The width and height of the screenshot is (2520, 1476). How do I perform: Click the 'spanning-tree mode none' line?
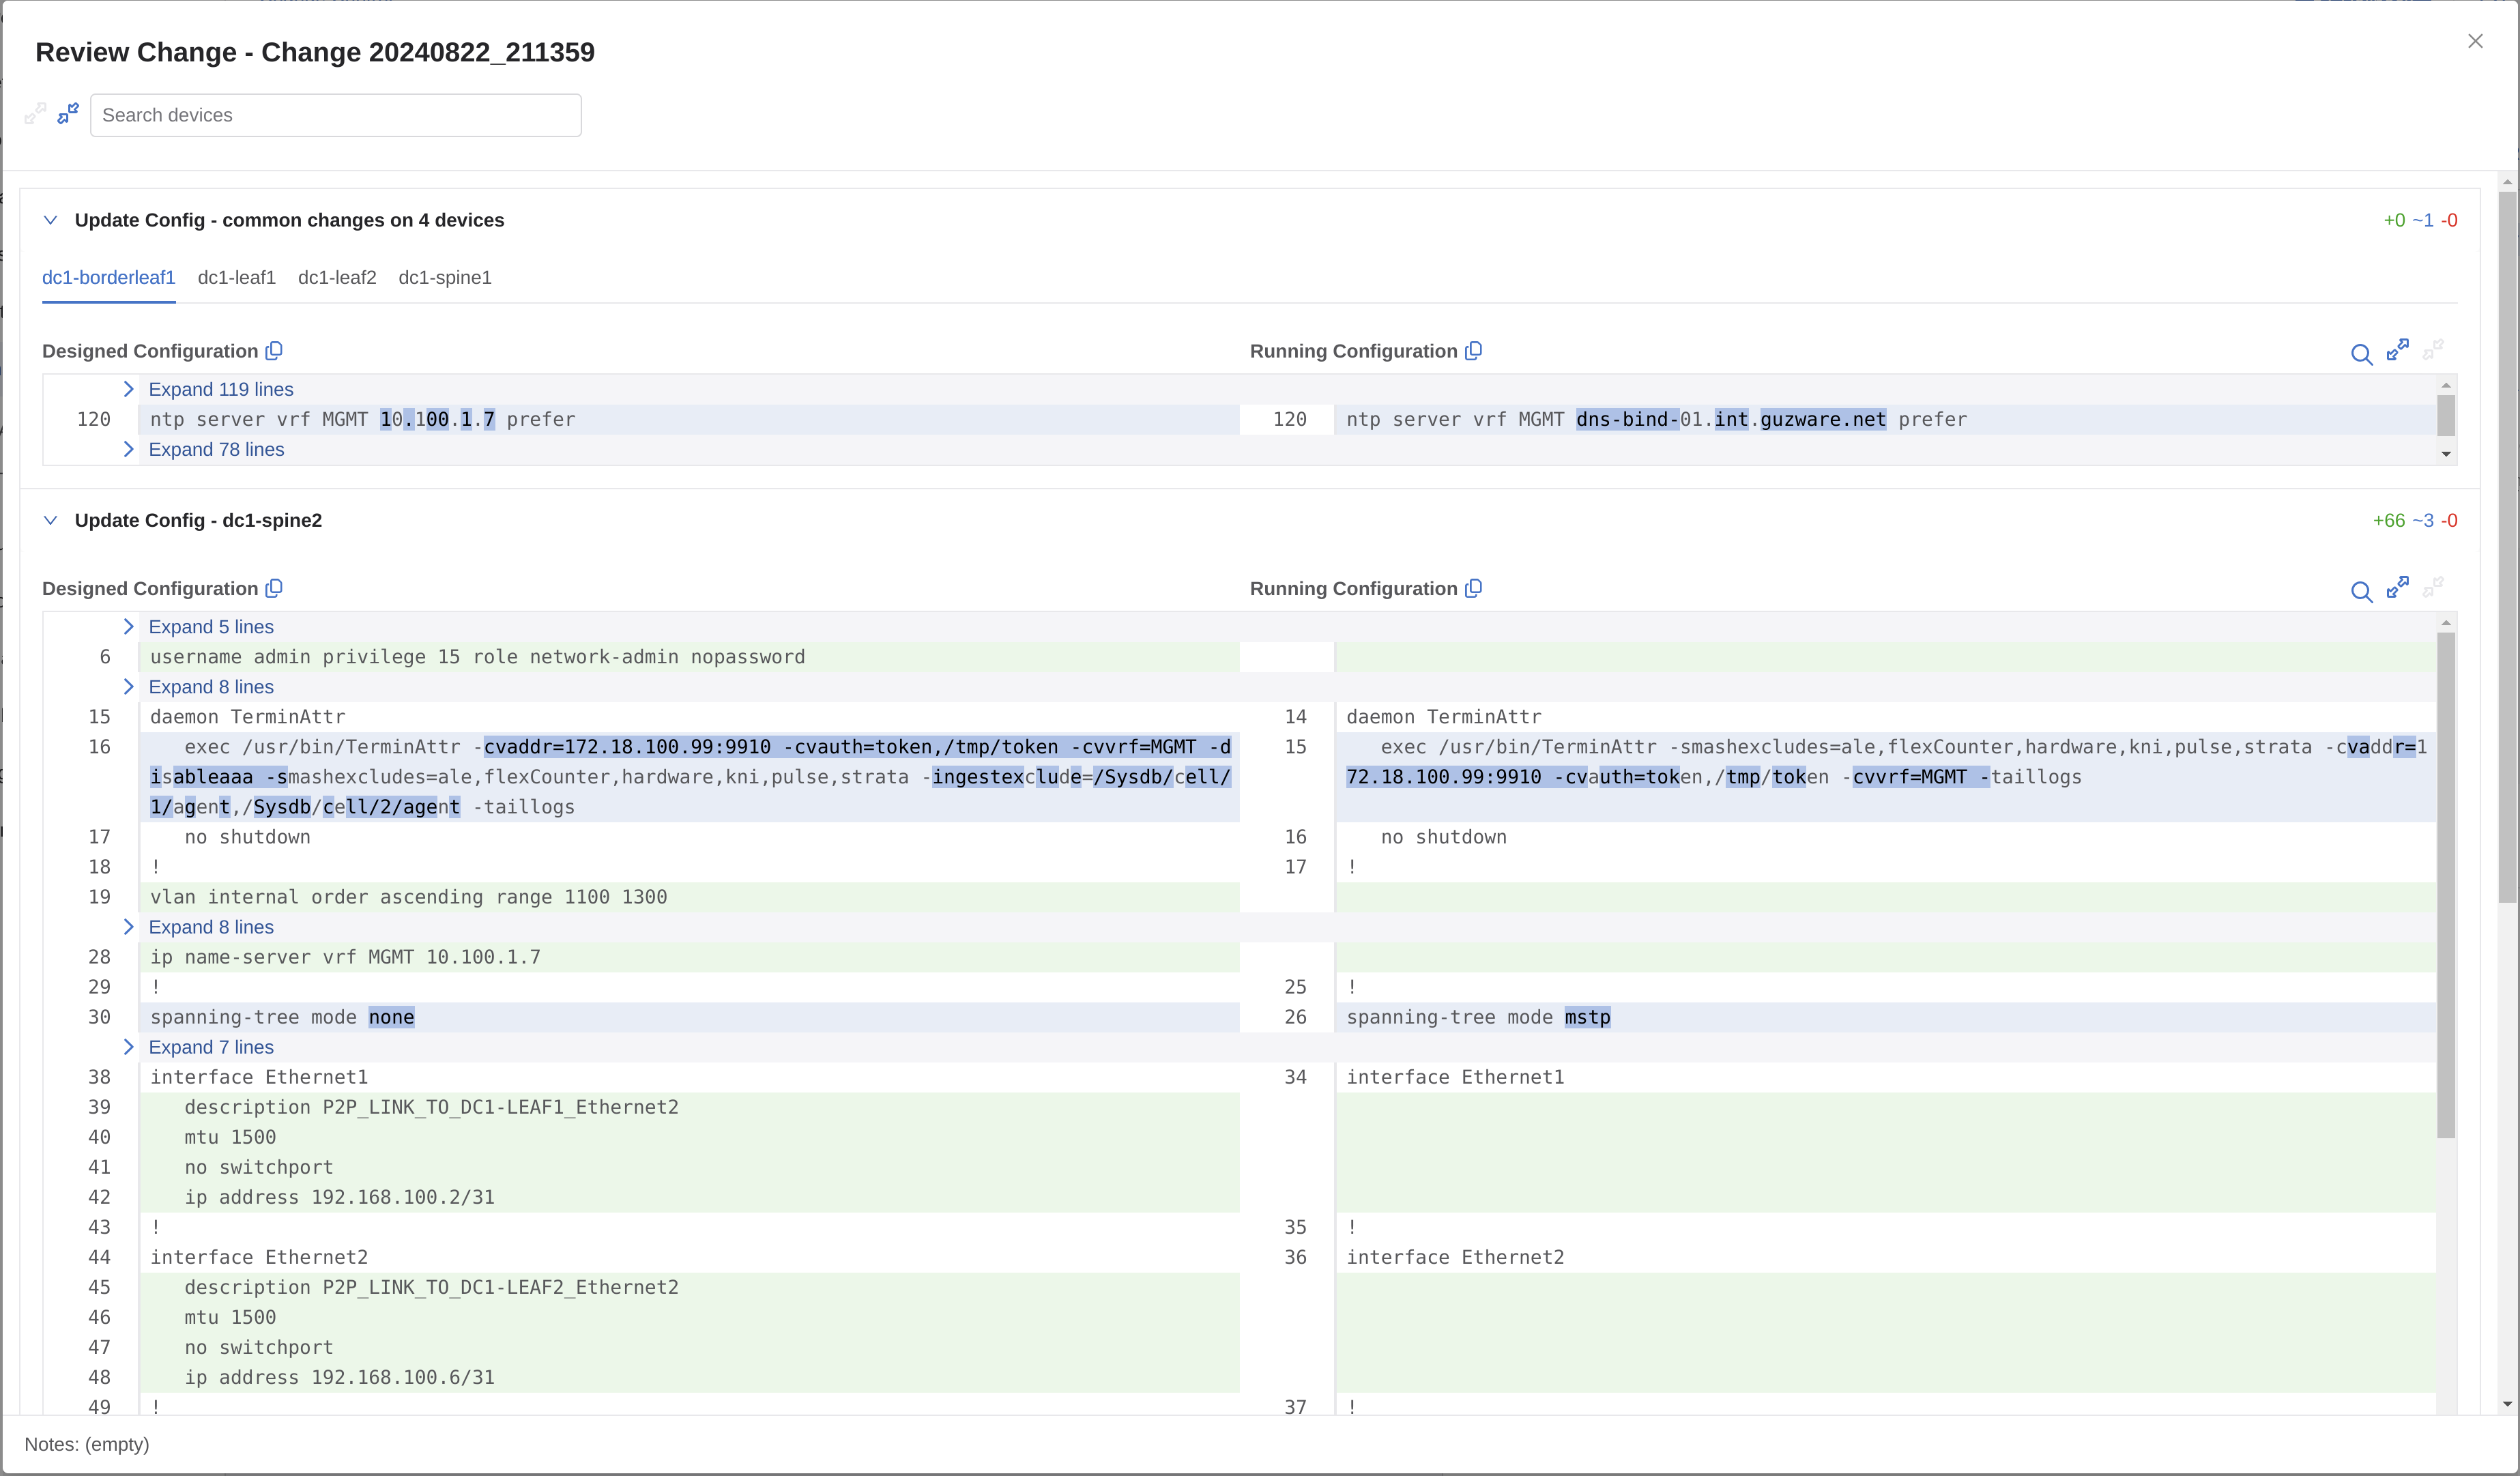[x=689, y=1017]
